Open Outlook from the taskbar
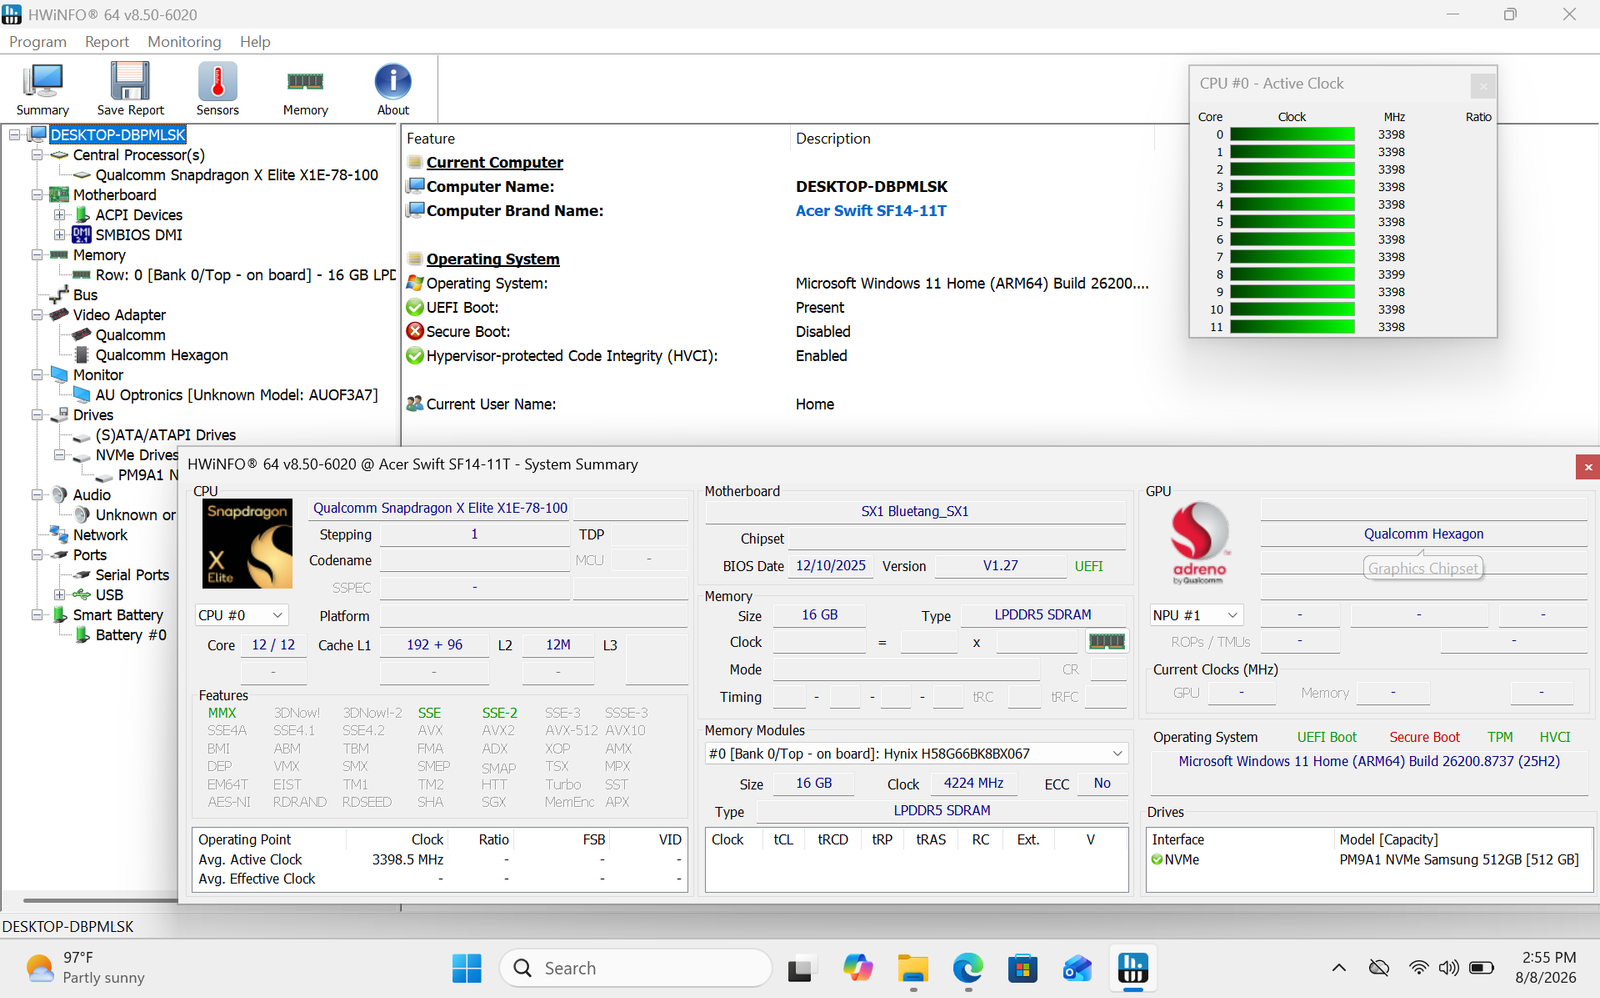1600x998 pixels. click(1077, 968)
